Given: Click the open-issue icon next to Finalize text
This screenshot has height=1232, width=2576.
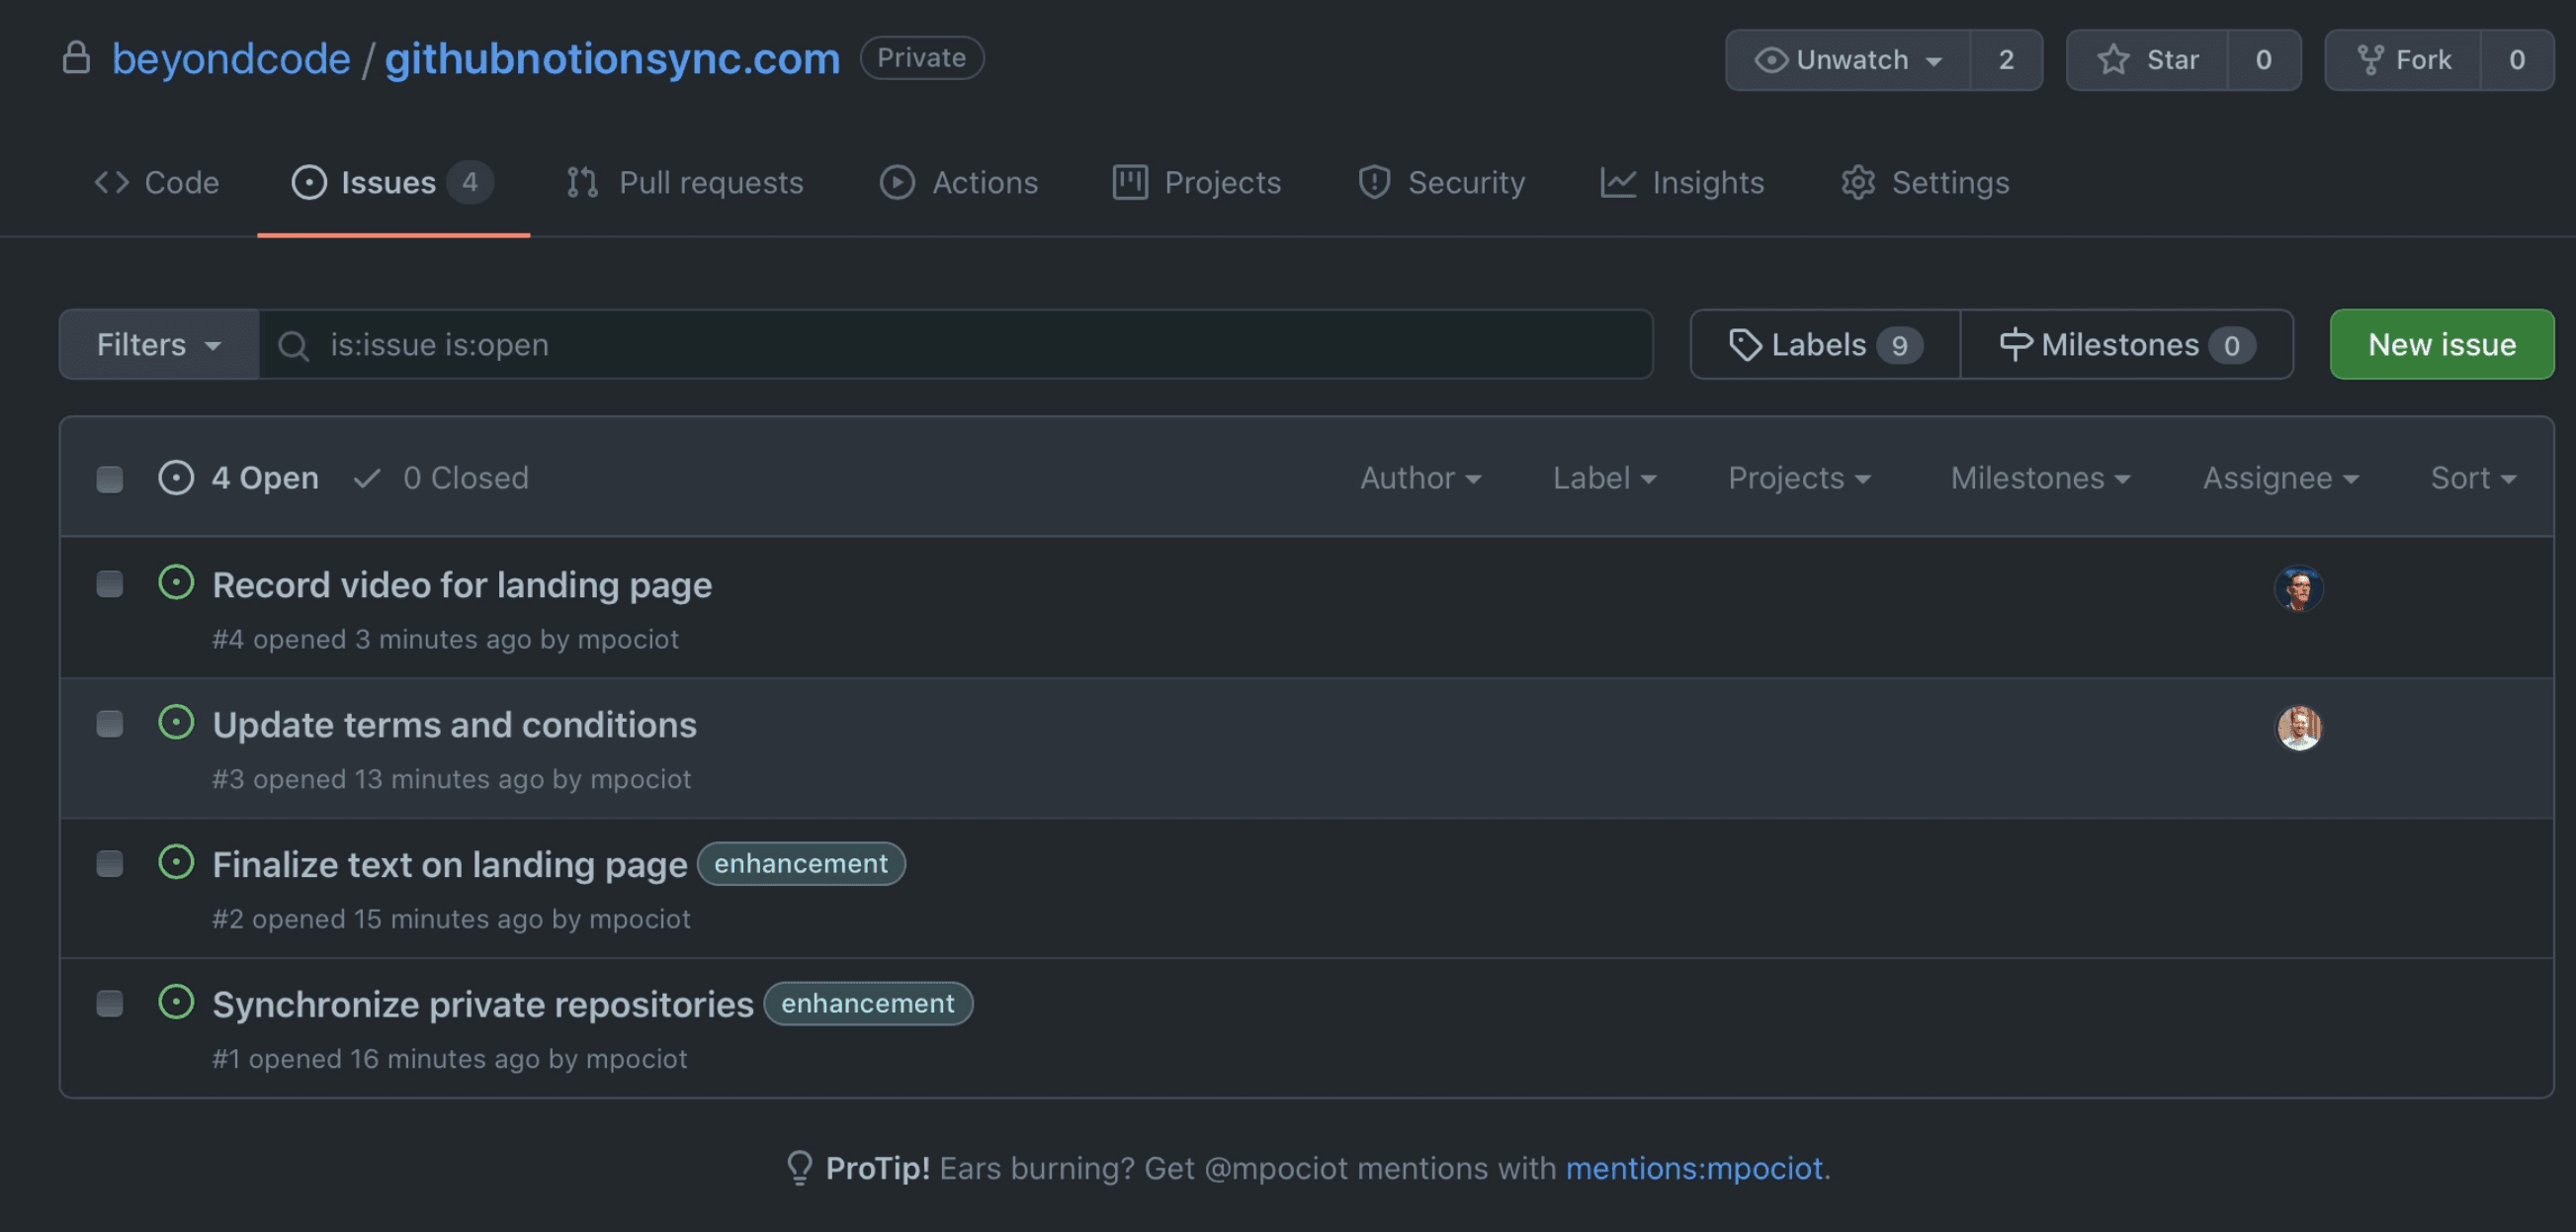Looking at the screenshot, I should [x=176, y=862].
